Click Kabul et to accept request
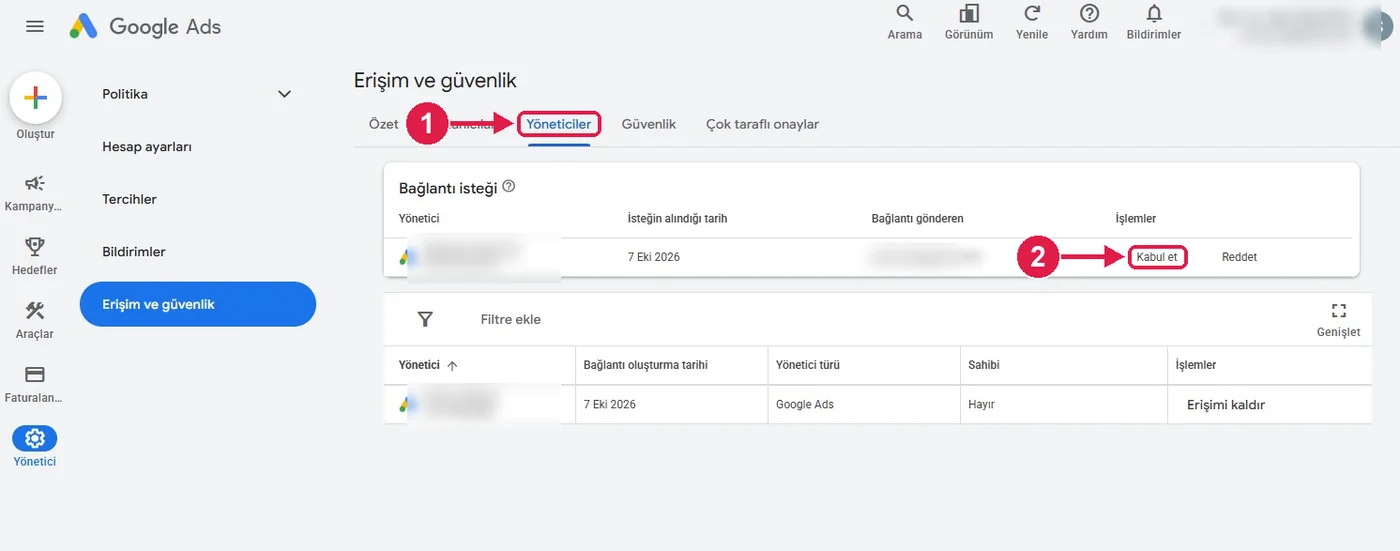This screenshot has width=1400, height=551. click(1157, 257)
